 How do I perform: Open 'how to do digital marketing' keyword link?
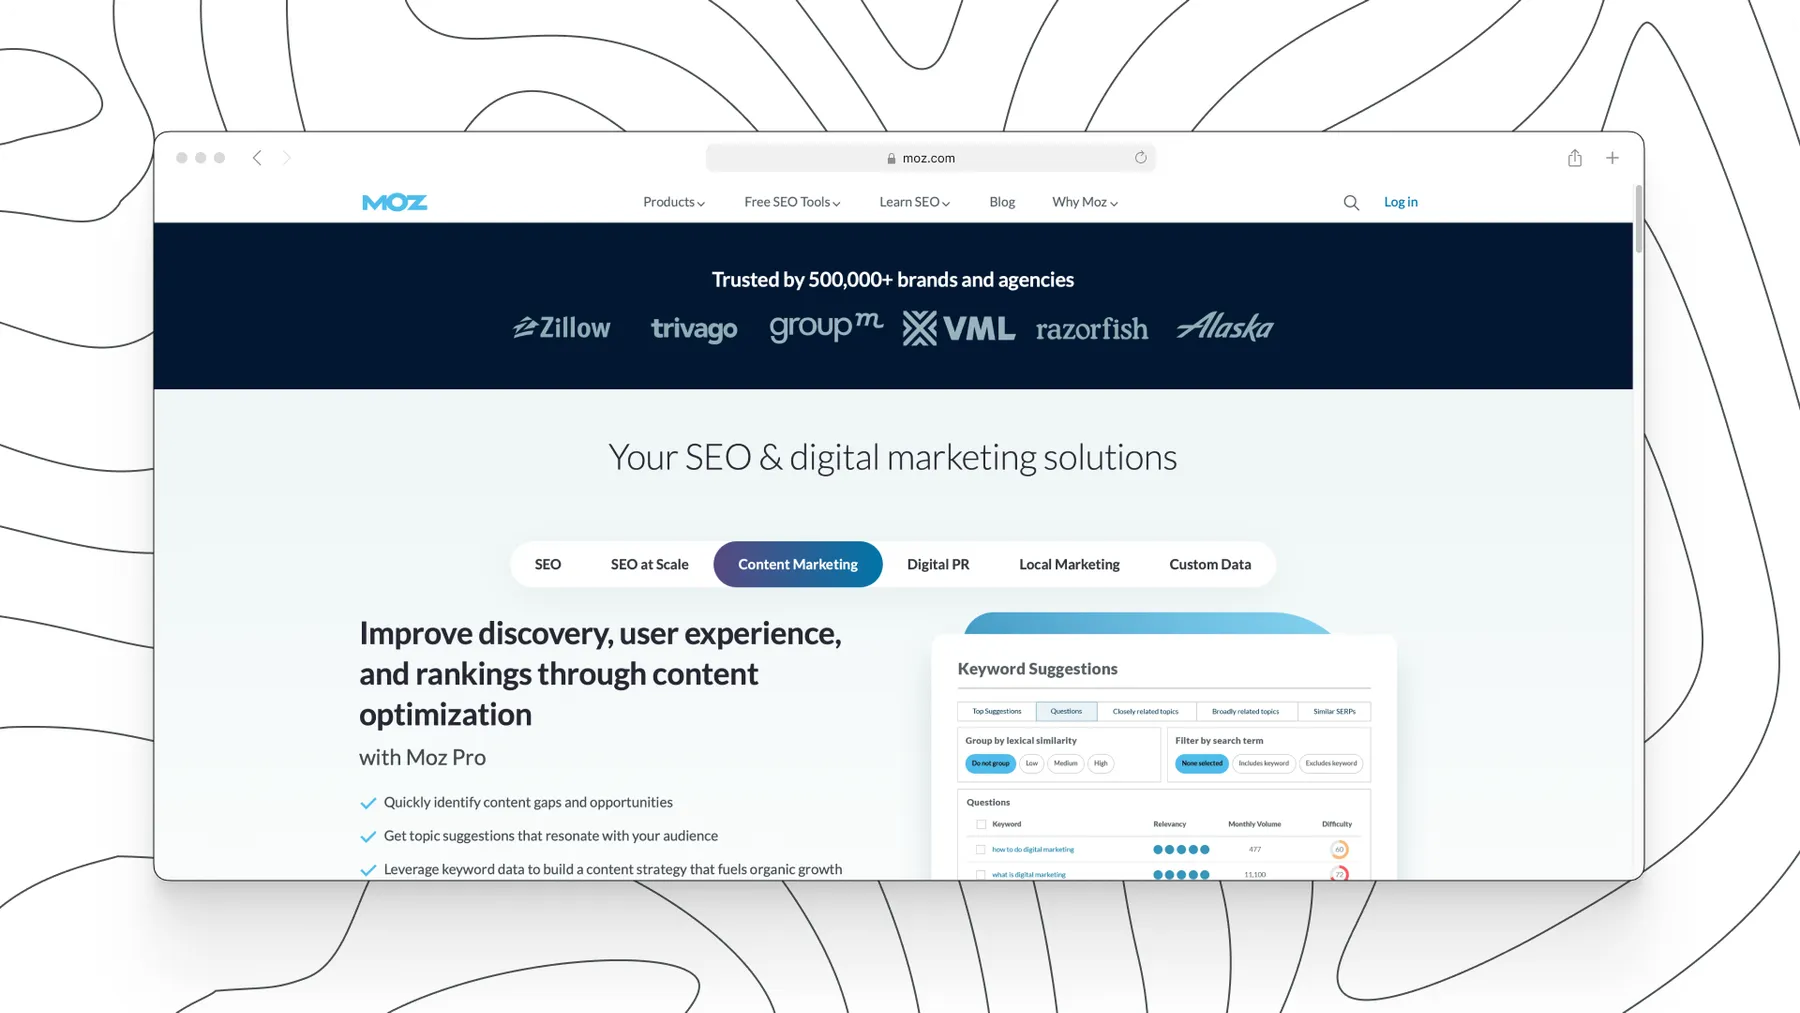coord(1033,849)
